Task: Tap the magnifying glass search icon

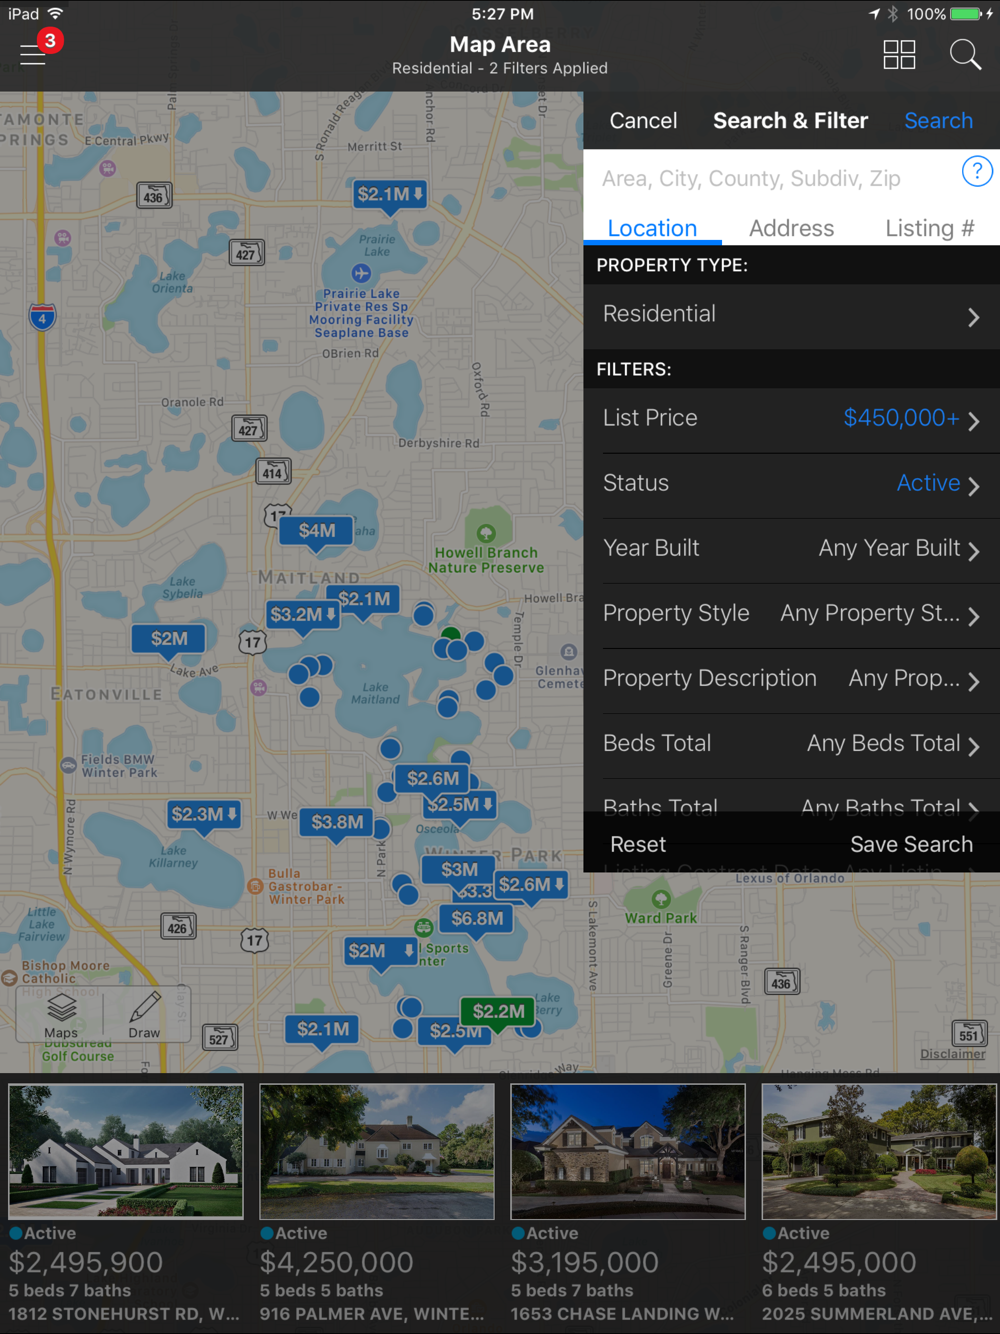Action: click(964, 55)
